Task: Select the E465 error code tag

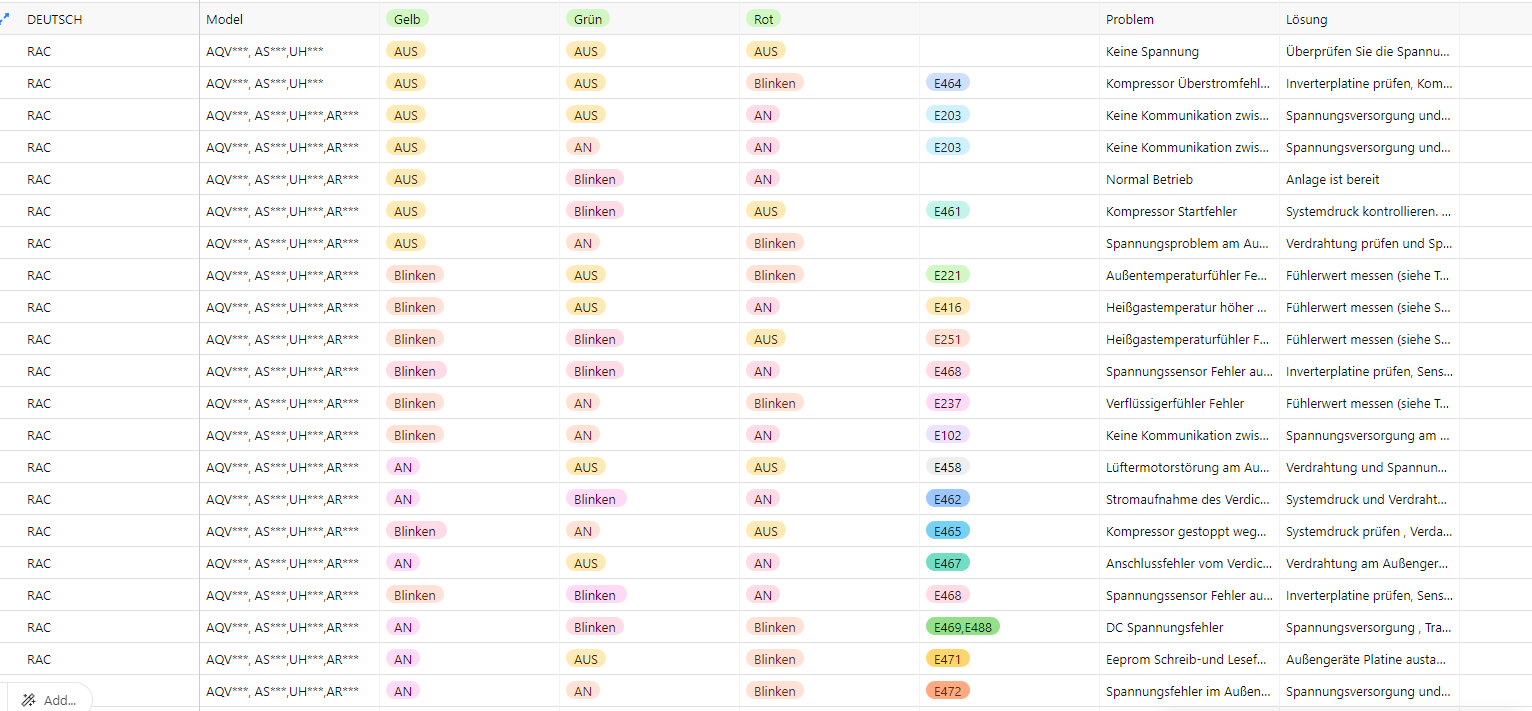Action: point(948,531)
